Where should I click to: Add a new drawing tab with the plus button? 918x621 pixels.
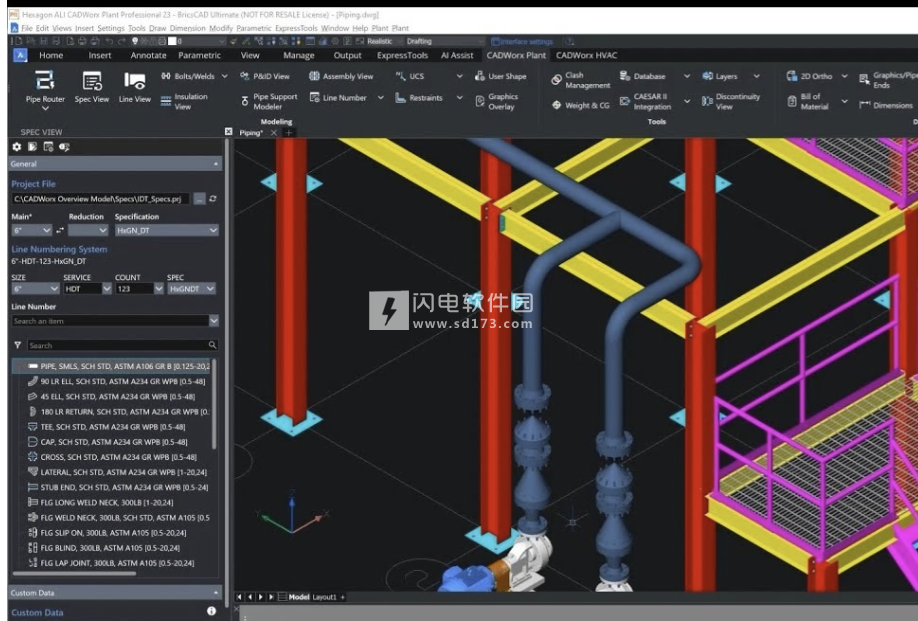(x=289, y=133)
